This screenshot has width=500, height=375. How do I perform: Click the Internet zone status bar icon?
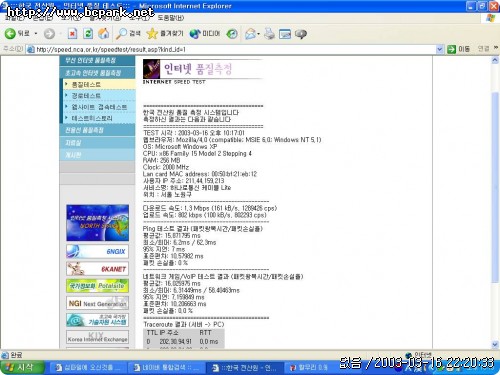click(409, 355)
